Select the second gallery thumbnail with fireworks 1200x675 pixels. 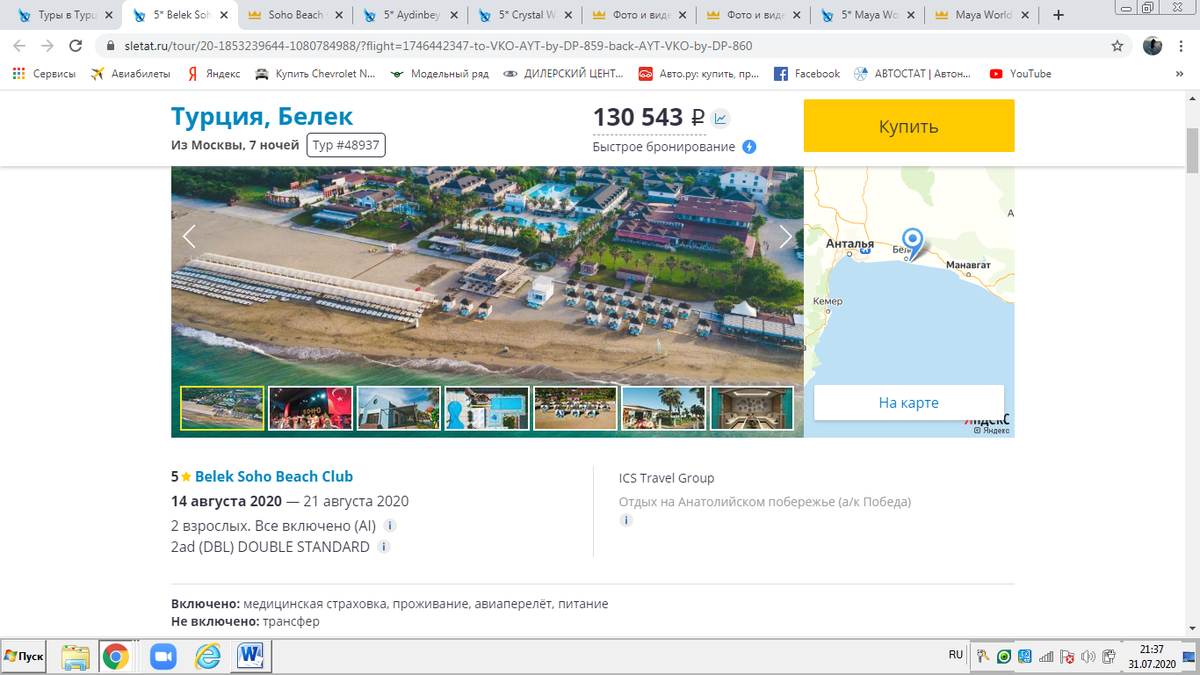[310, 408]
